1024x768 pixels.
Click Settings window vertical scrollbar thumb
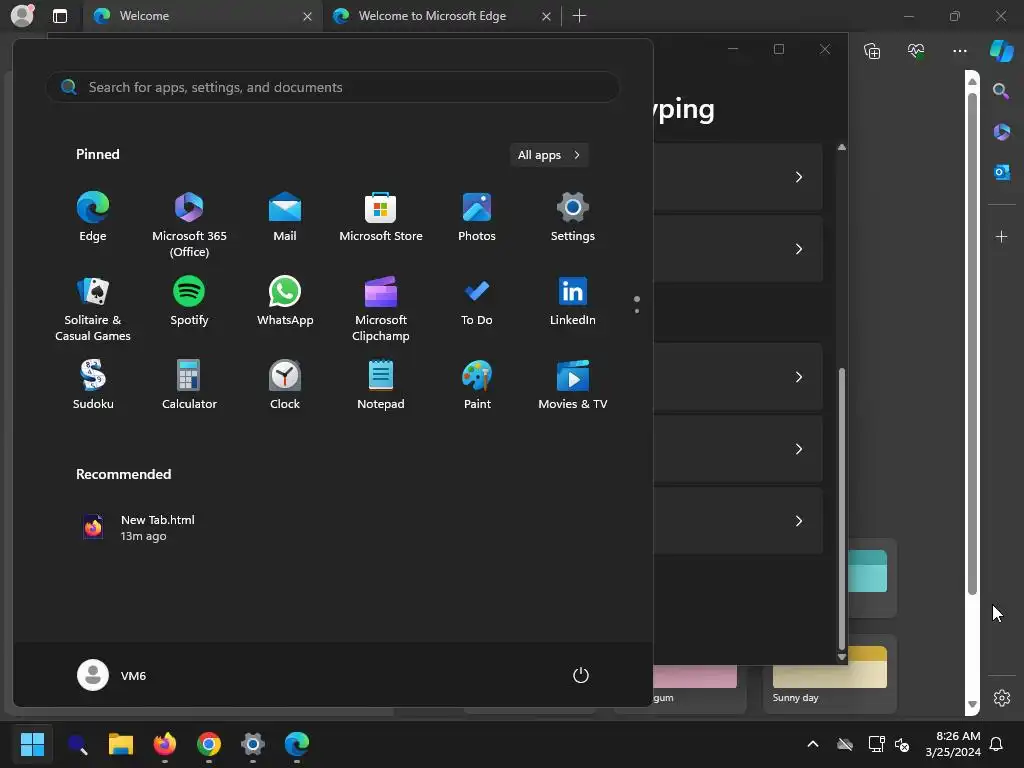click(x=842, y=509)
